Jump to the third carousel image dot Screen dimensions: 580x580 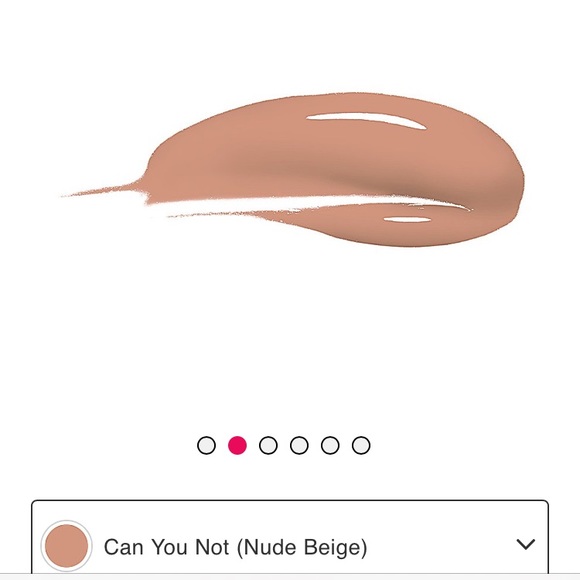[x=268, y=445]
